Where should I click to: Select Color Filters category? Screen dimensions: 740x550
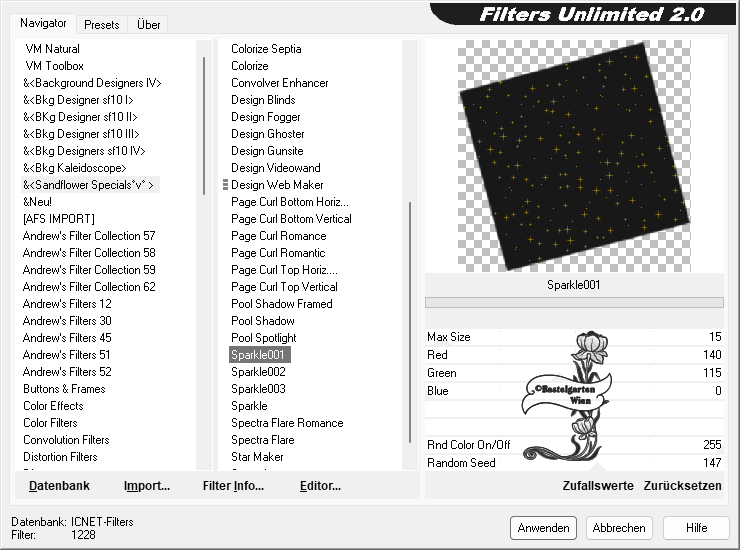click(50, 423)
